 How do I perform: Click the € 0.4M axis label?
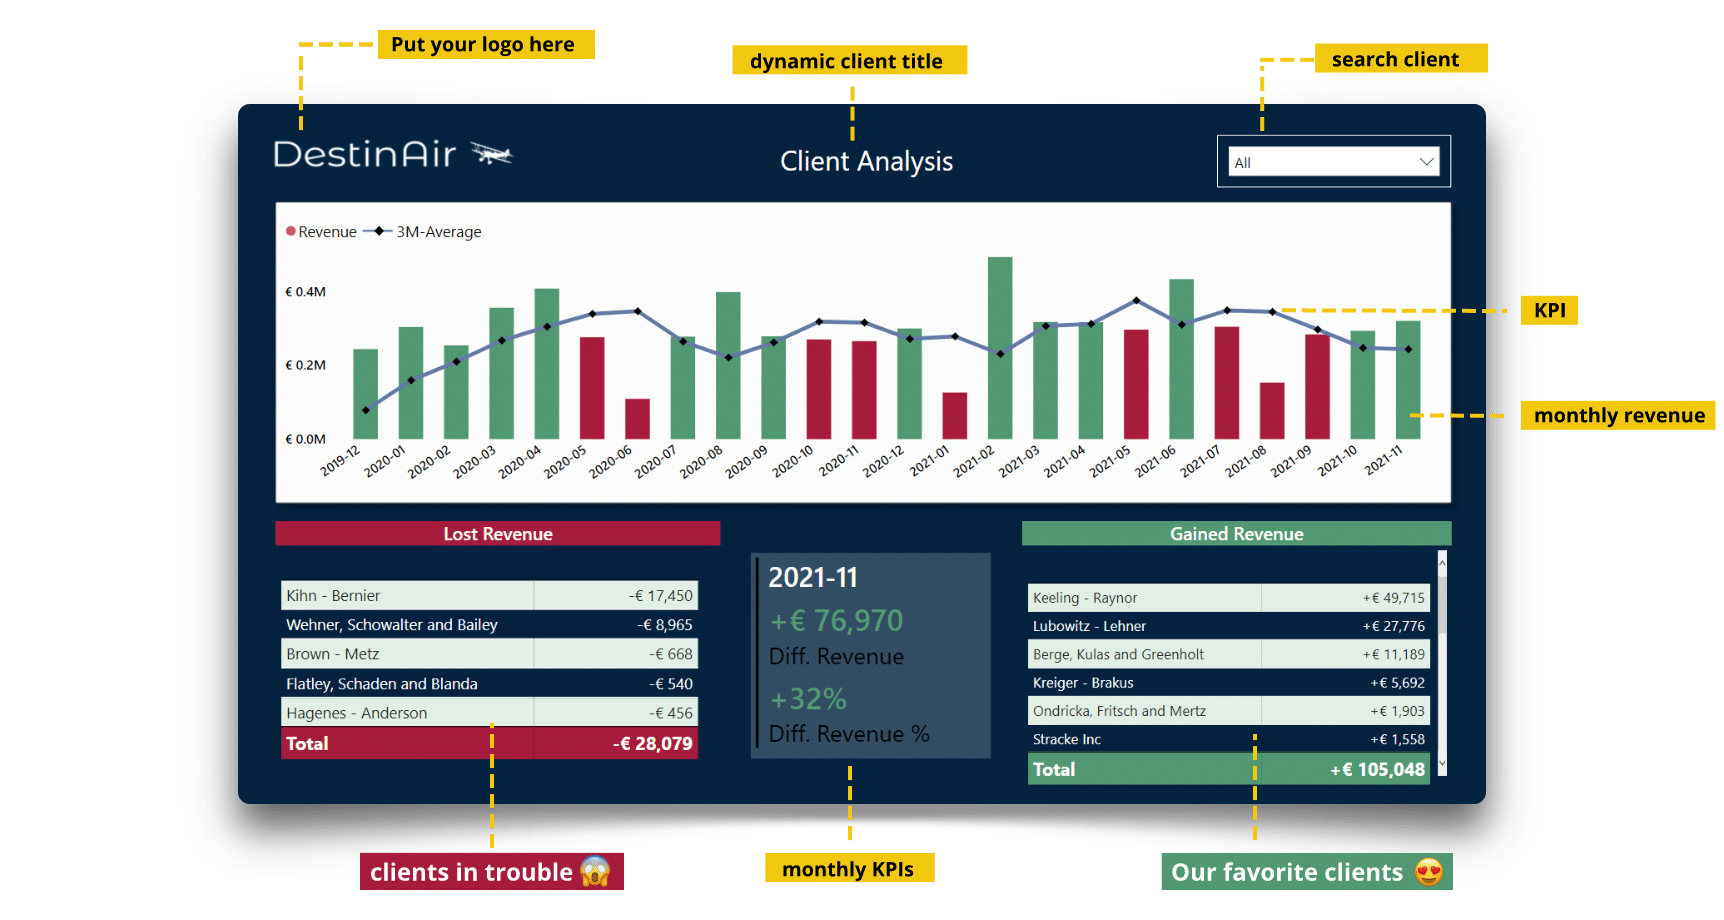pyautogui.click(x=305, y=292)
